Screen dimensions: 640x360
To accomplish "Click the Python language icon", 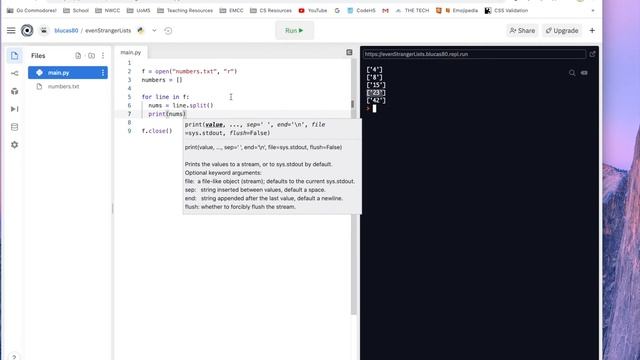I will tap(141, 30).
